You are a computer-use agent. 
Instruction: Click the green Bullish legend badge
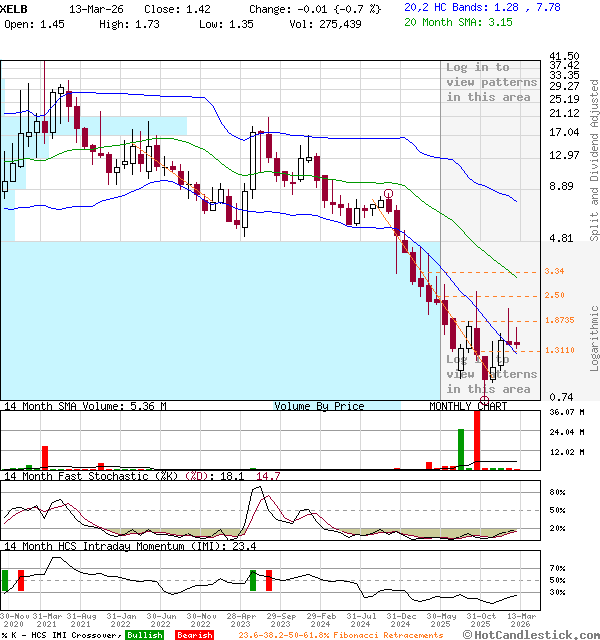click(144, 635)
